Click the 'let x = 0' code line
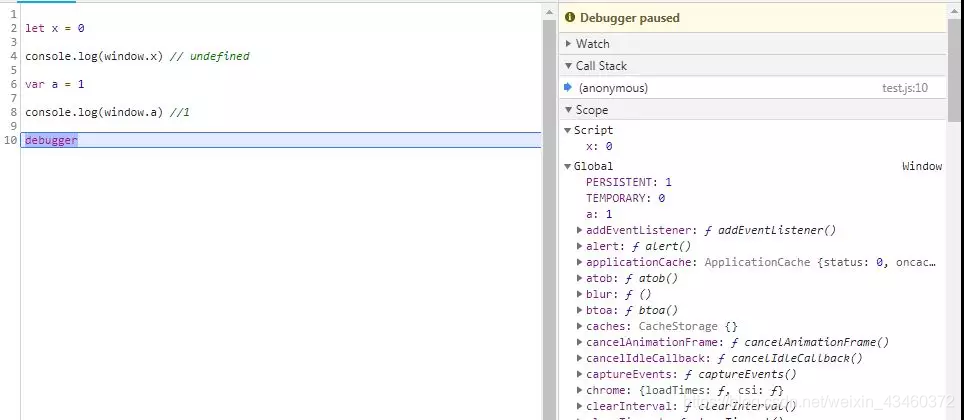 click(x=55, y=28)
